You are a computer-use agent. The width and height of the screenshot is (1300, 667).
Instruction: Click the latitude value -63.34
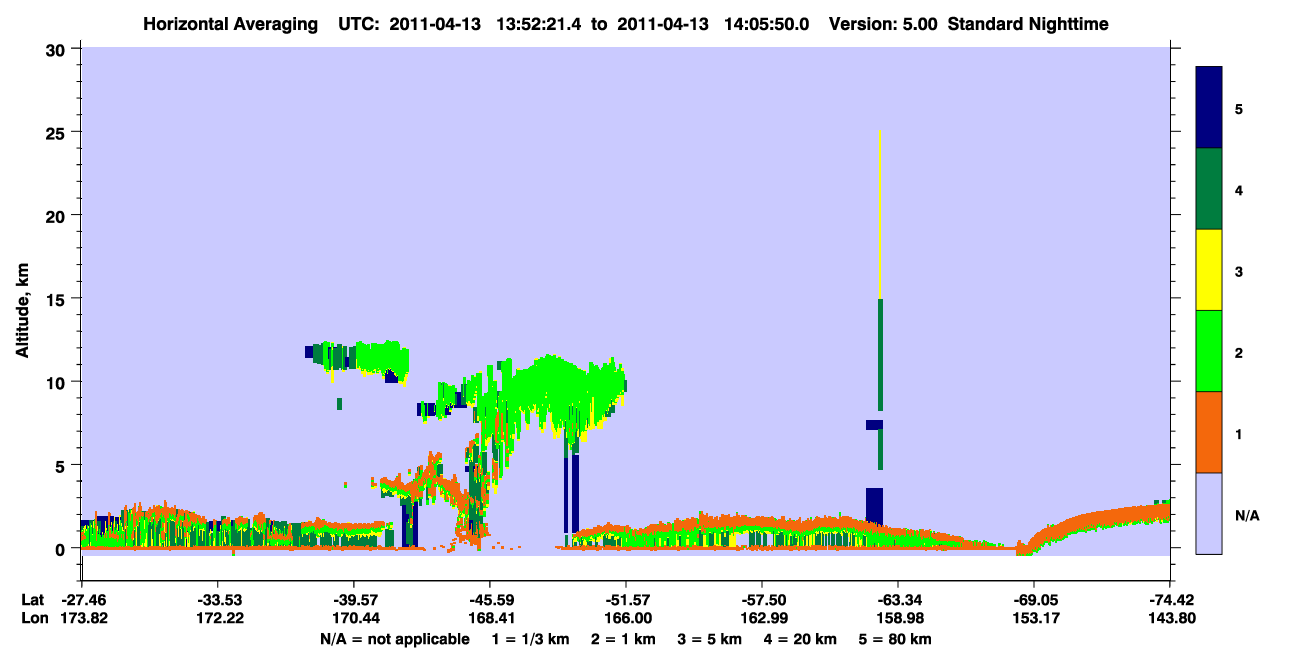pyautogui.click(x=898, y=600)
